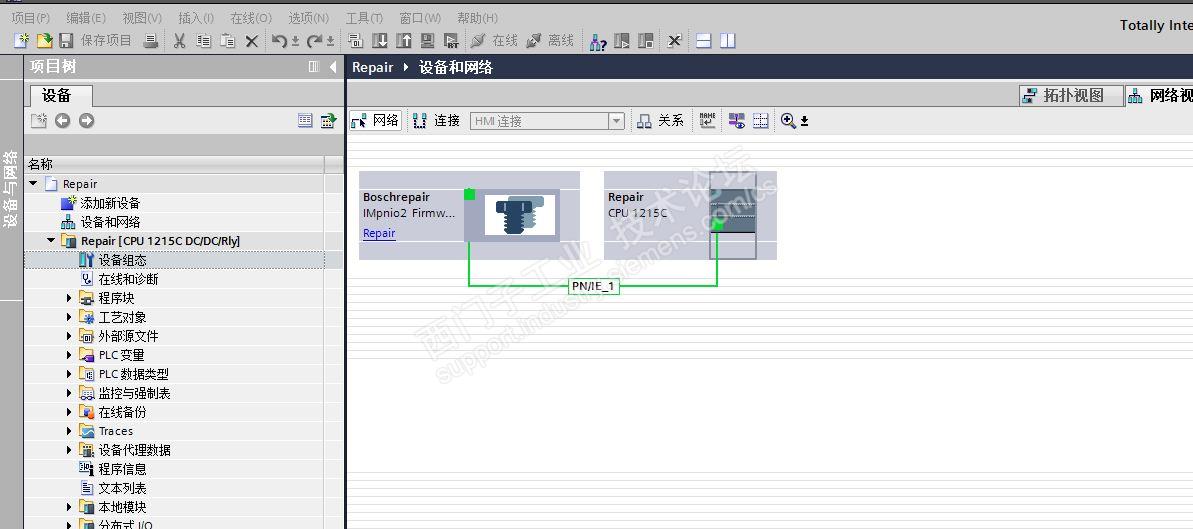The width and height of the screenshot is (1193, 529).
Task: Click the Accessible devices icon
Action: tap(598, 41)
